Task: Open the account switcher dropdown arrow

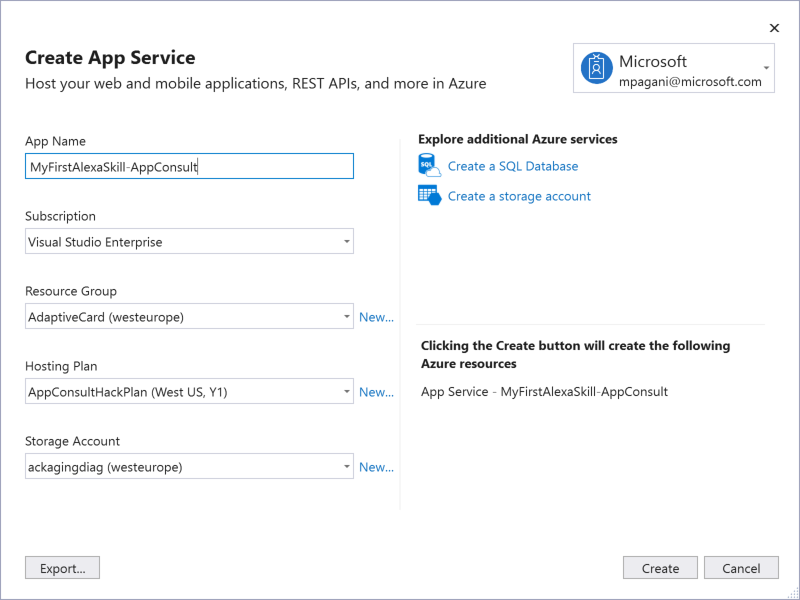Action: click(766, 68)
